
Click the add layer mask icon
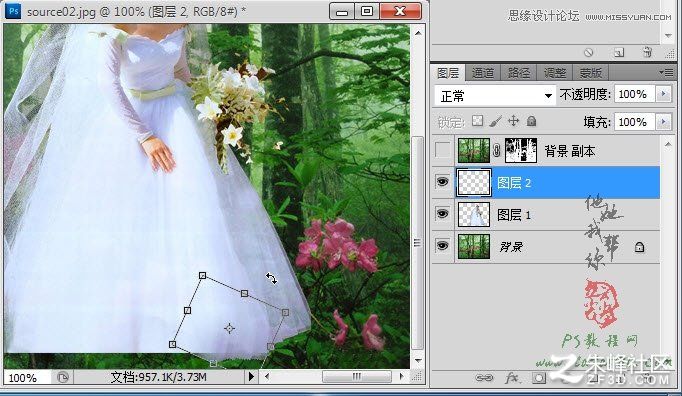(538, 378)
